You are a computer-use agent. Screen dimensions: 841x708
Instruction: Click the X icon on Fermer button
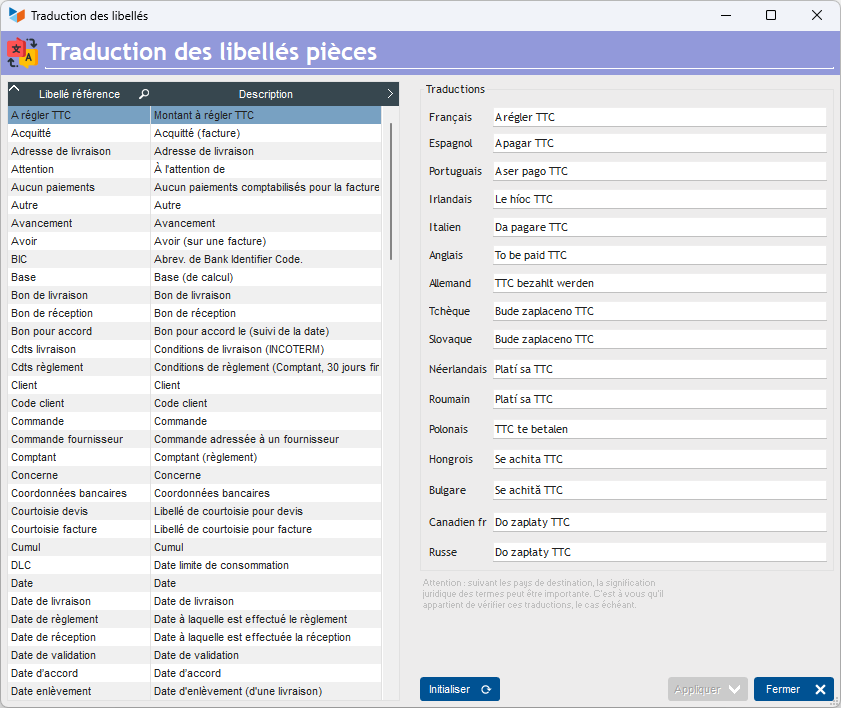pyautogui.click(x=820, y=689)
